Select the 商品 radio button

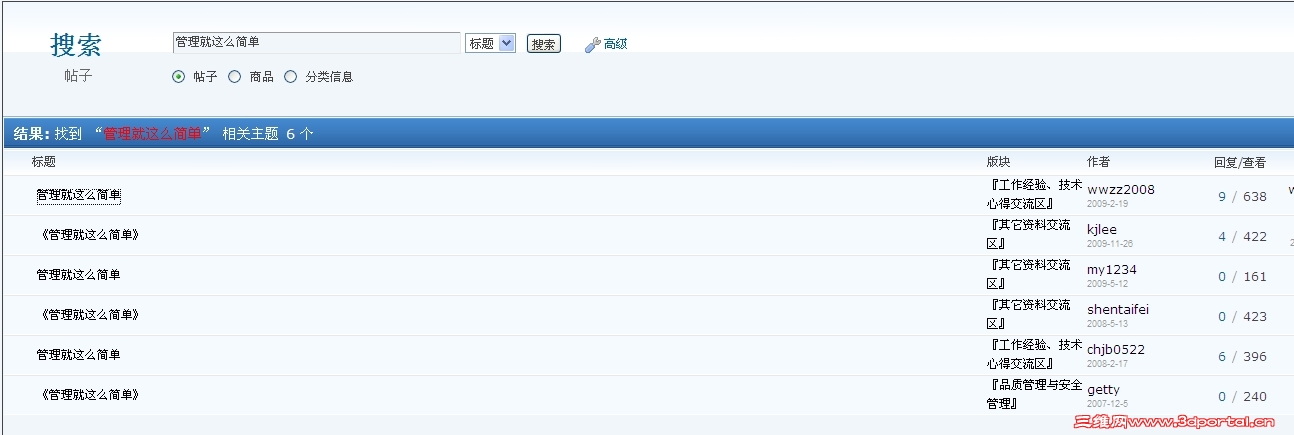[x=235, y=76]
